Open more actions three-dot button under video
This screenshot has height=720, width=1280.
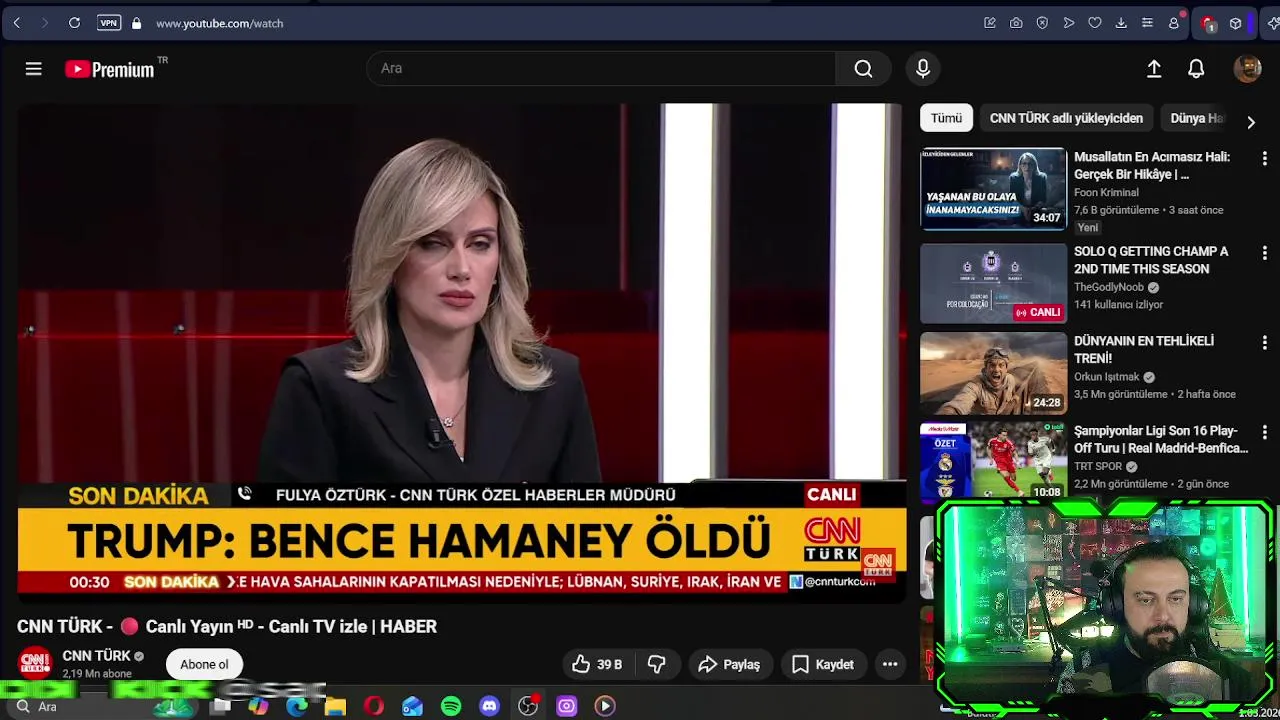click(890, 664)
